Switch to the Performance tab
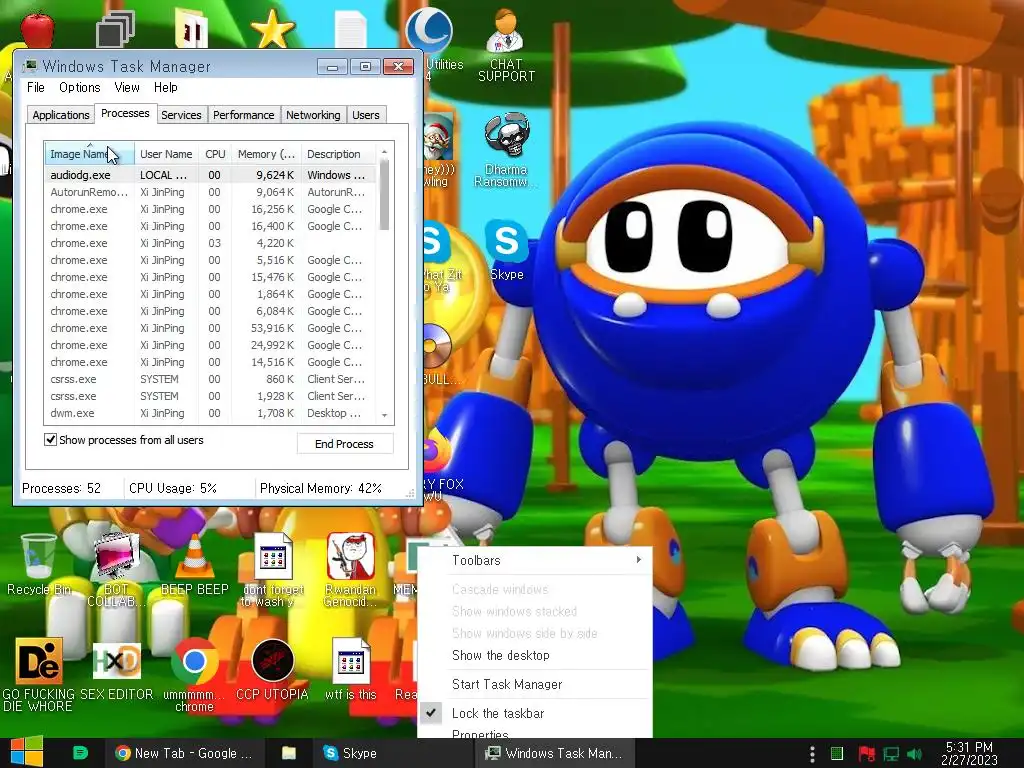1024x768 pixels. [244, 115]
